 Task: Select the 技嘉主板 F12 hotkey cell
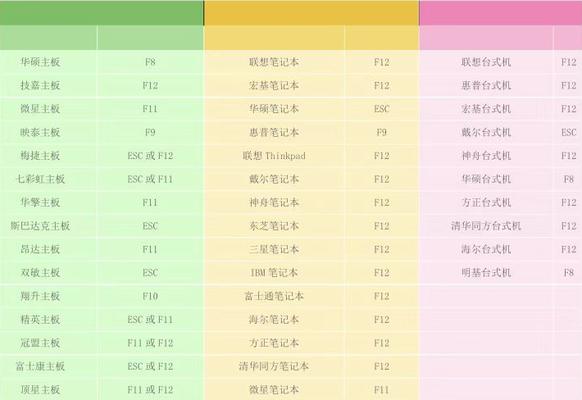(x=150, y=85)
